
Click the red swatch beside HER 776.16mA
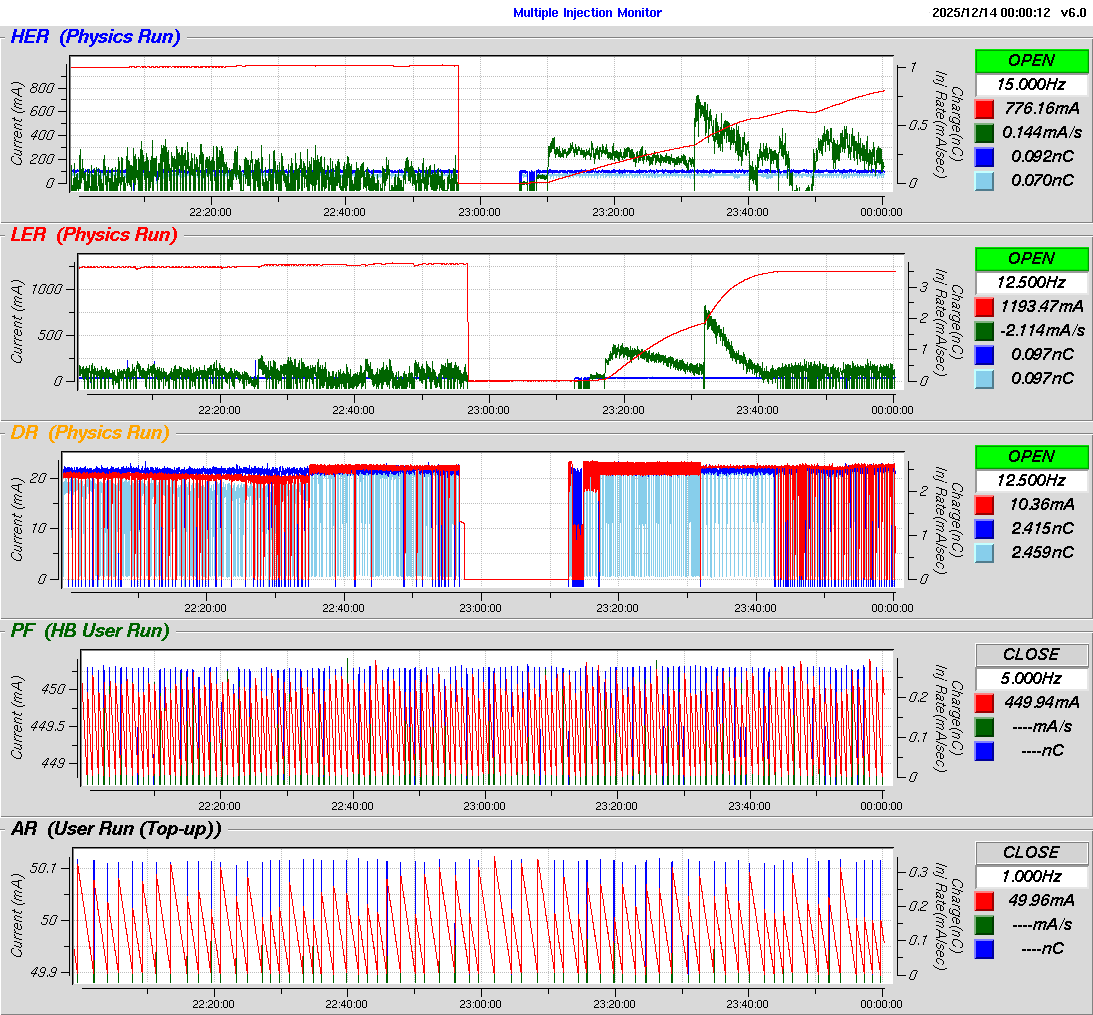pos(984,108)
